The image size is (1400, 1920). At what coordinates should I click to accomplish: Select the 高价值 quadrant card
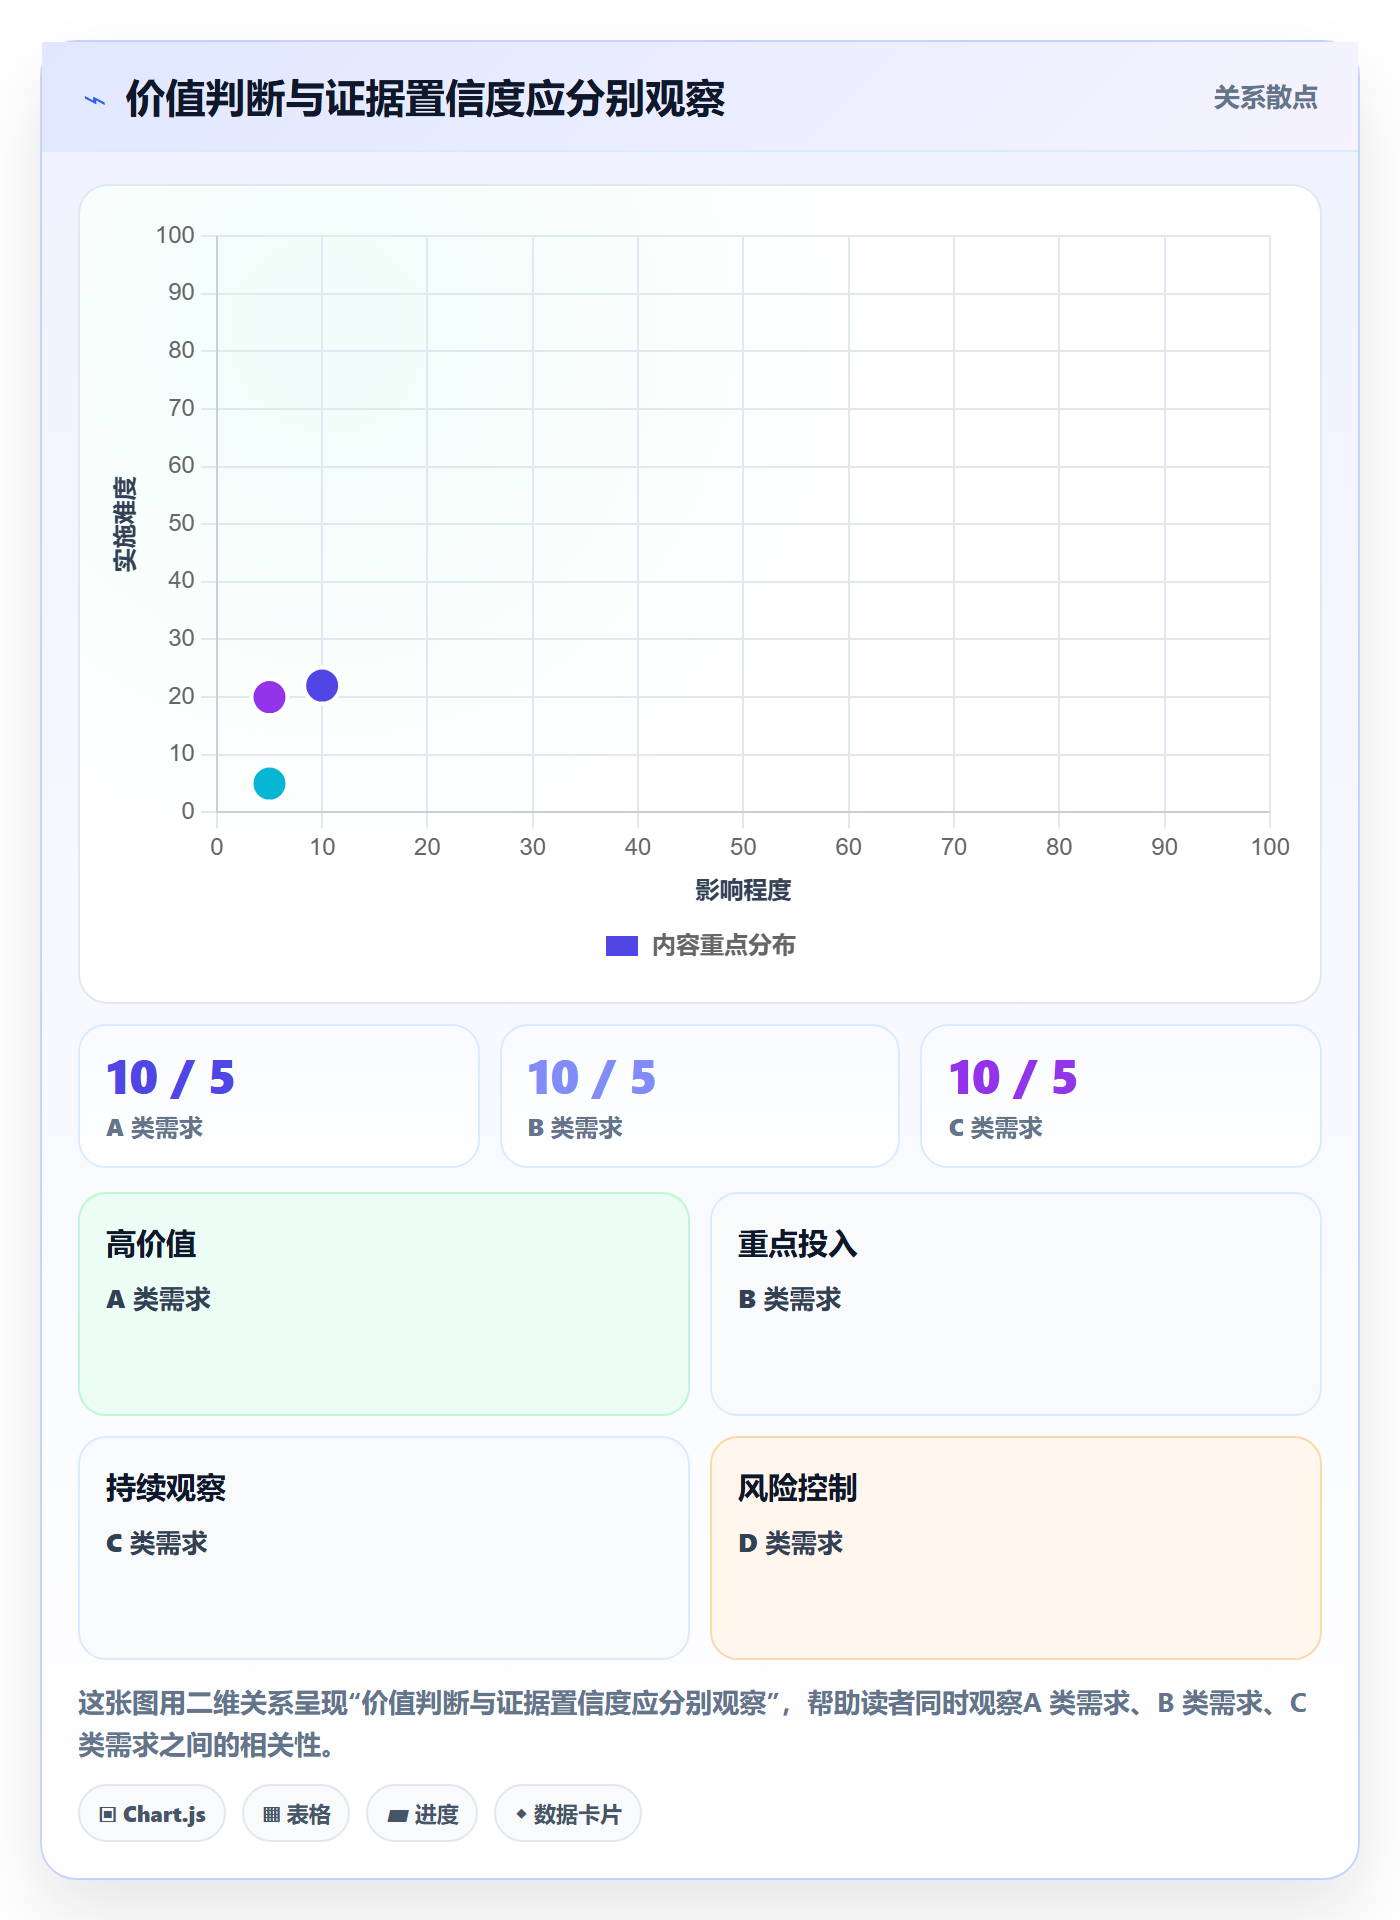tap(384, 1304)
